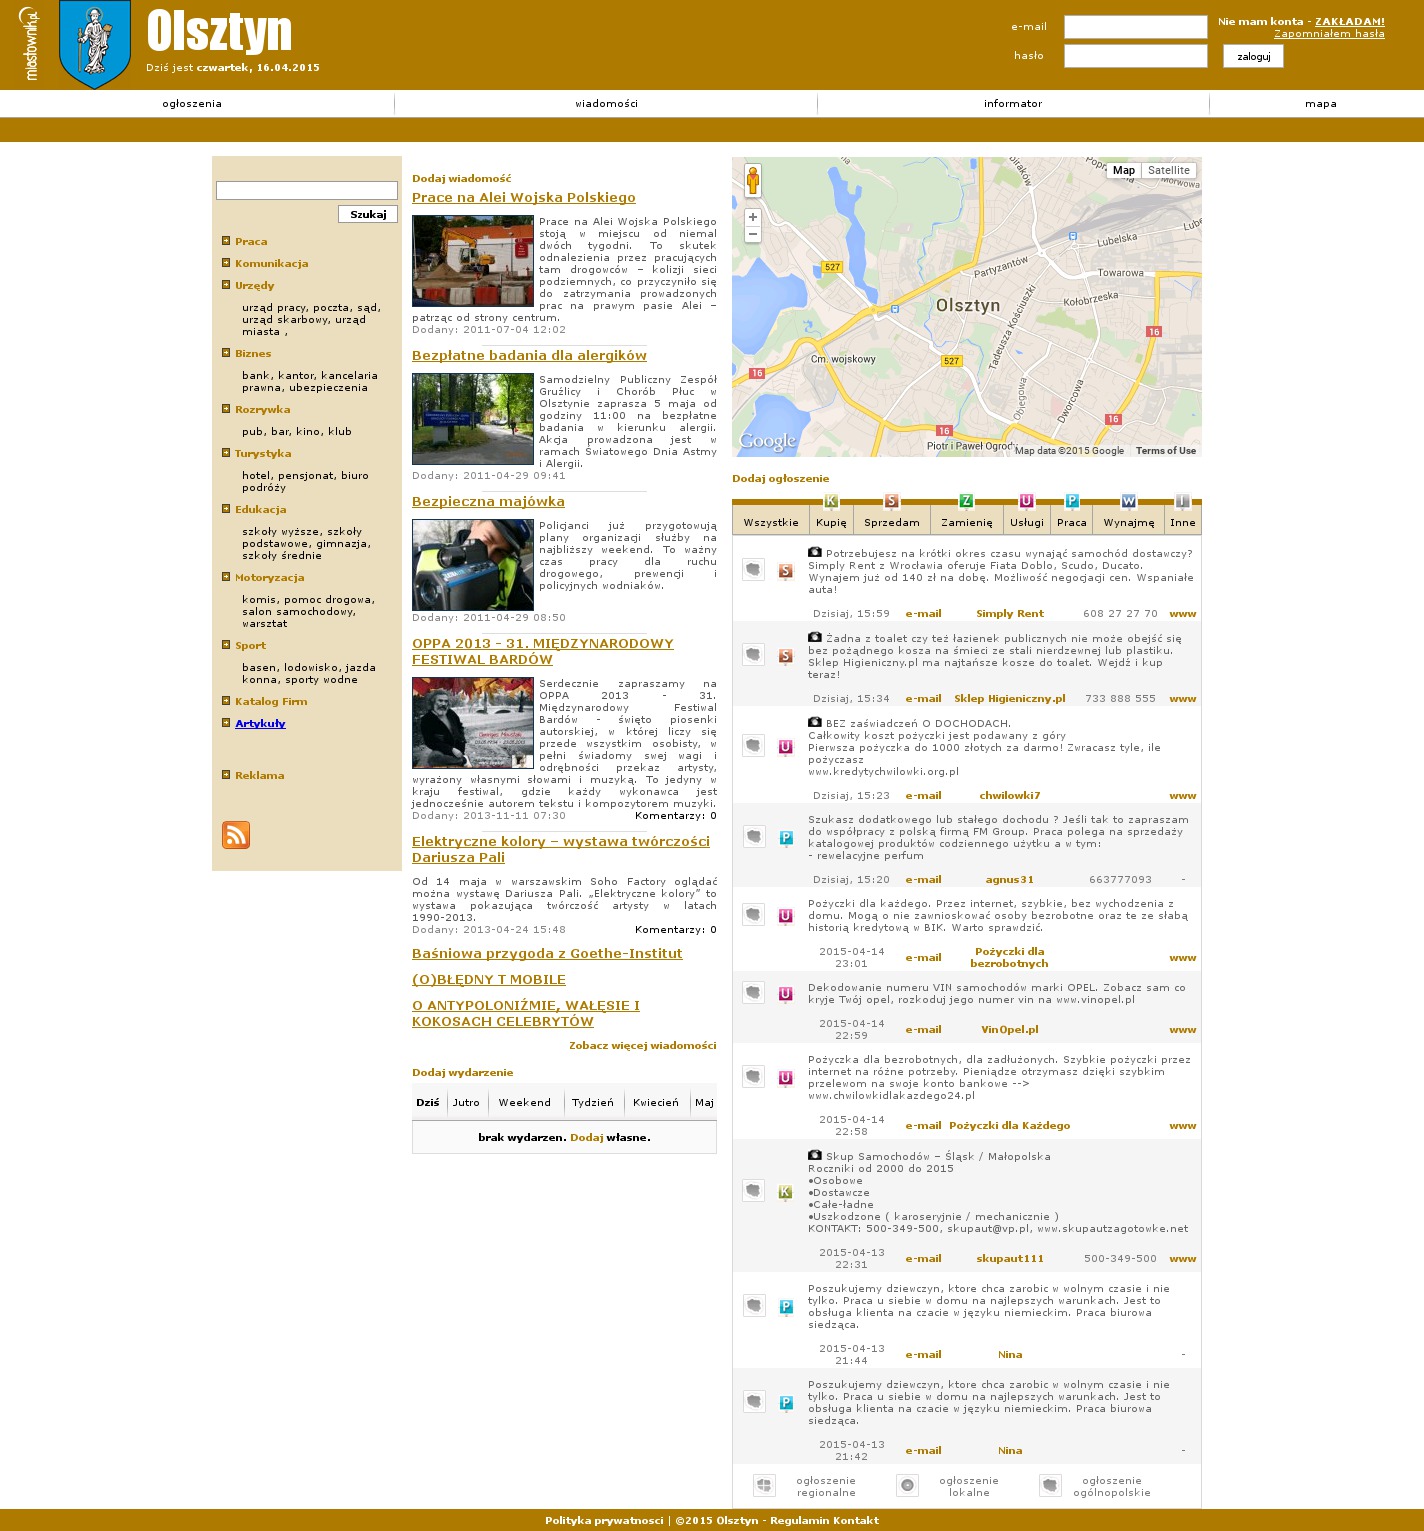The width and height of the screenshot is (1424, 1531).
Task: Zoom out on the Olsztyn map
Action: coord(753,234)
